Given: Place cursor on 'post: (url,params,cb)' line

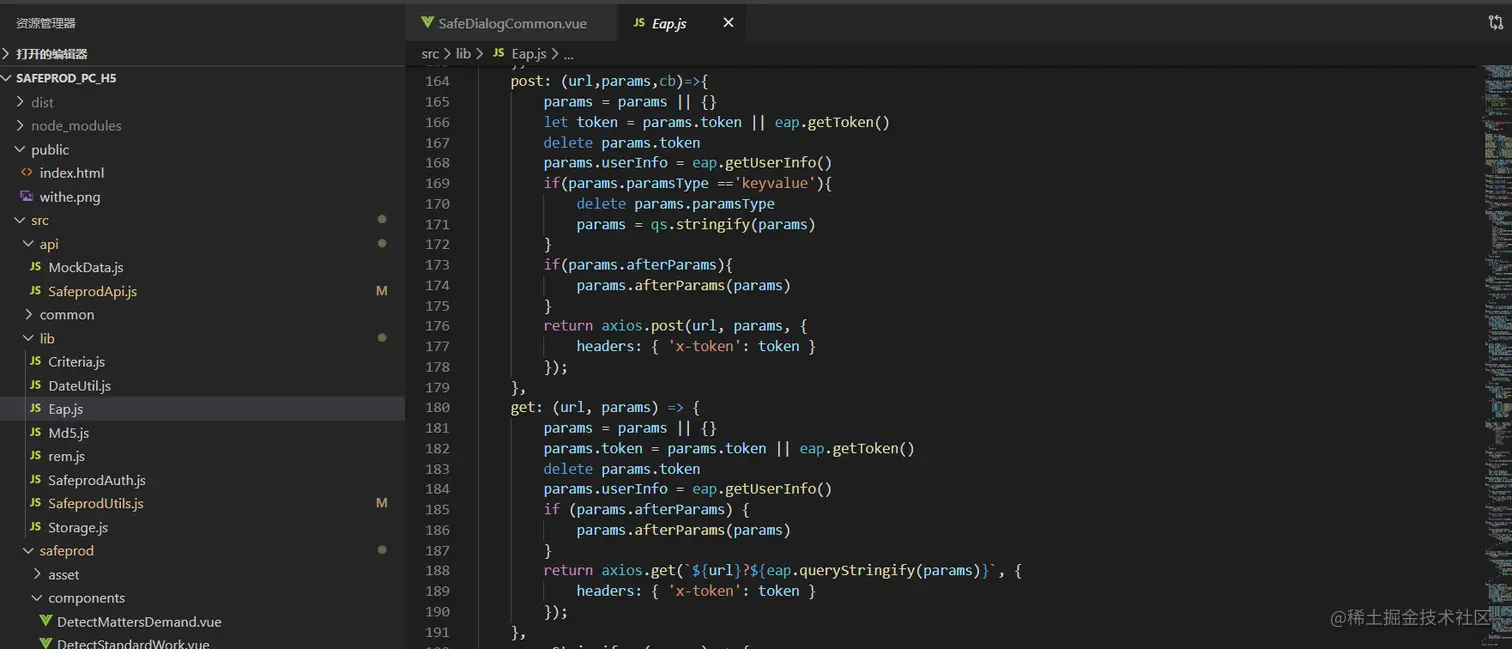Looking at the screenshot, I should coord(609,81).
